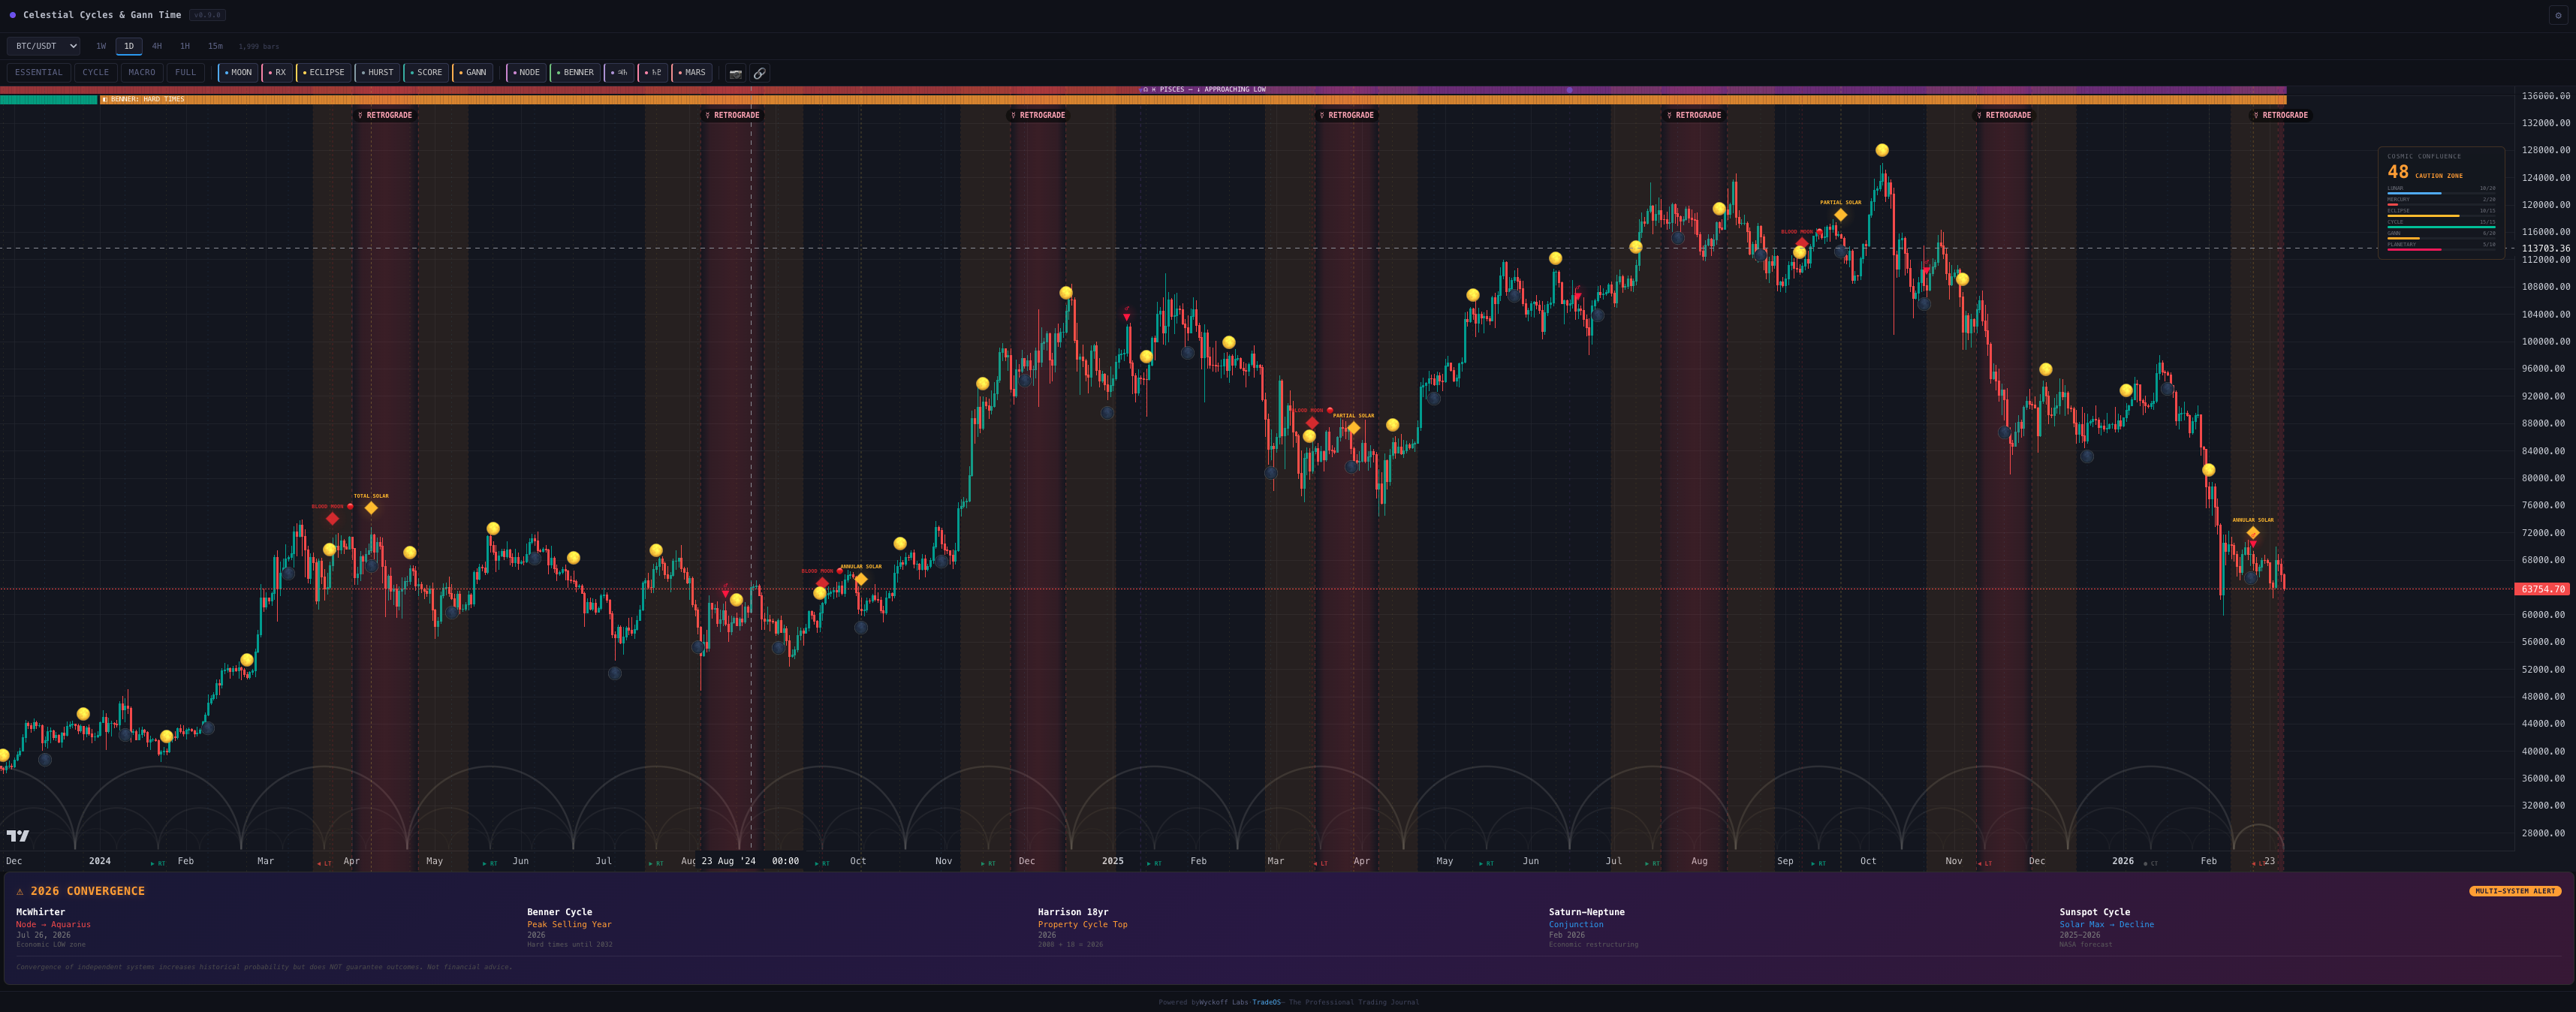Switch timeframe to 4H
Screen dimensions: 2576x1012
pos(157,45)
